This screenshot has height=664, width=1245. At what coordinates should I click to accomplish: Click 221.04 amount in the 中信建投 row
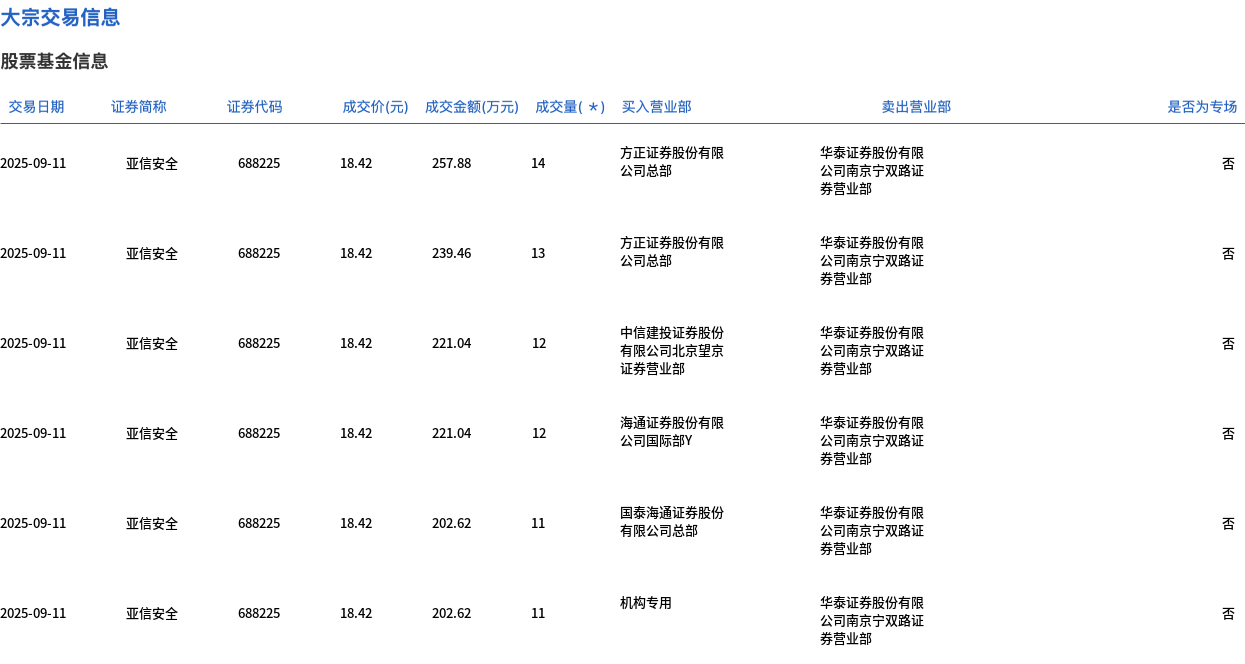pyautogui.click(x=451, y=343)
